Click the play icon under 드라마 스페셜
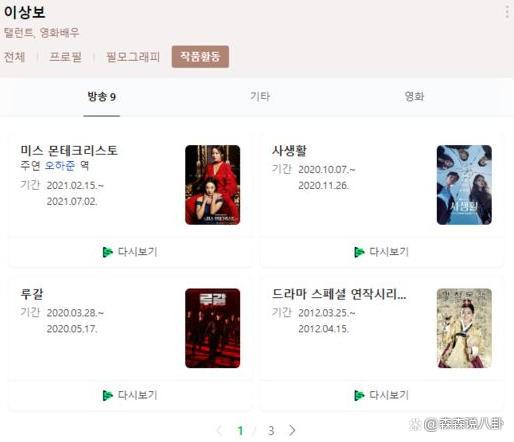 click(x=359, y=395)
